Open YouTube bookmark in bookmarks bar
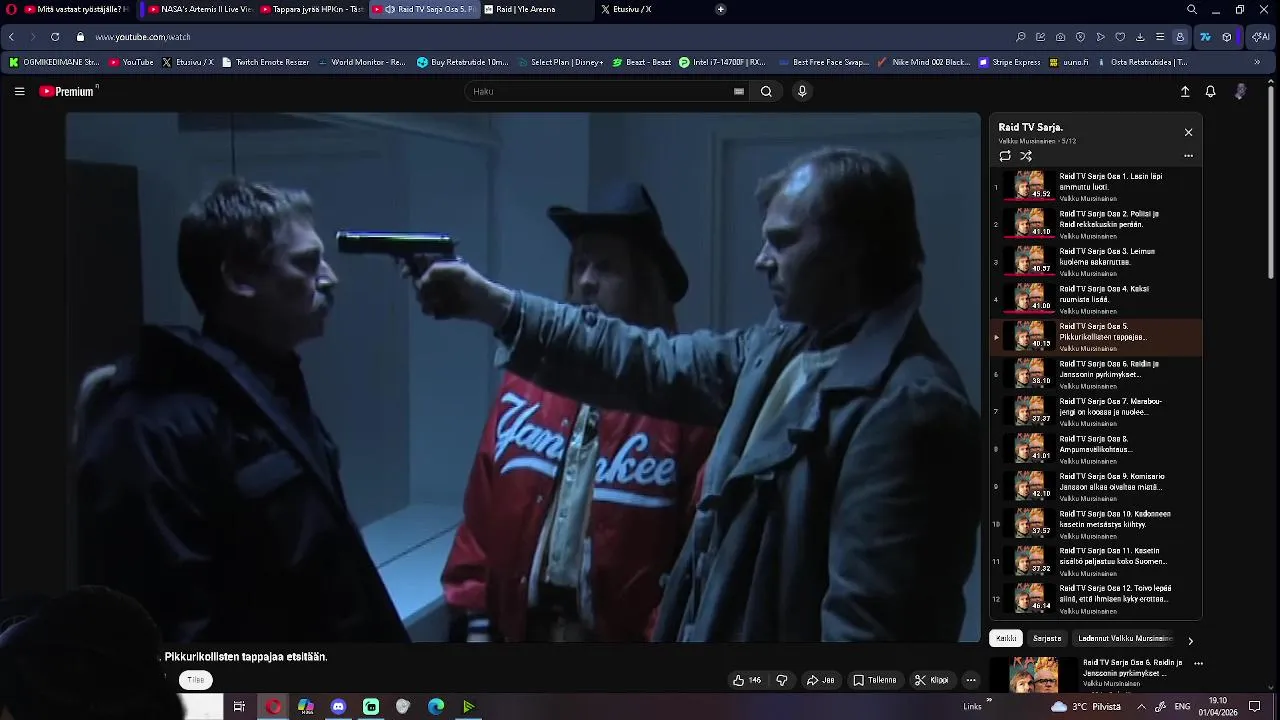 click(x=131, y=62)
